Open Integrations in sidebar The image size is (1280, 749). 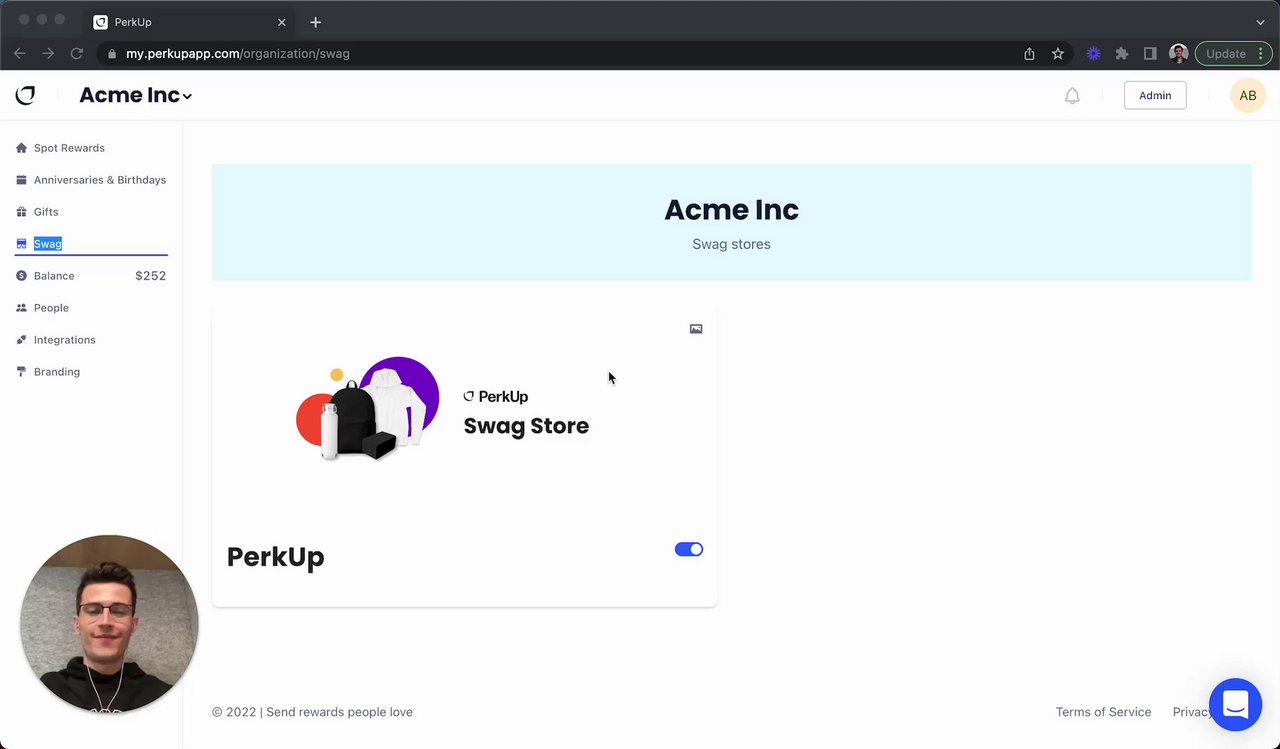(x=65, y=340)
